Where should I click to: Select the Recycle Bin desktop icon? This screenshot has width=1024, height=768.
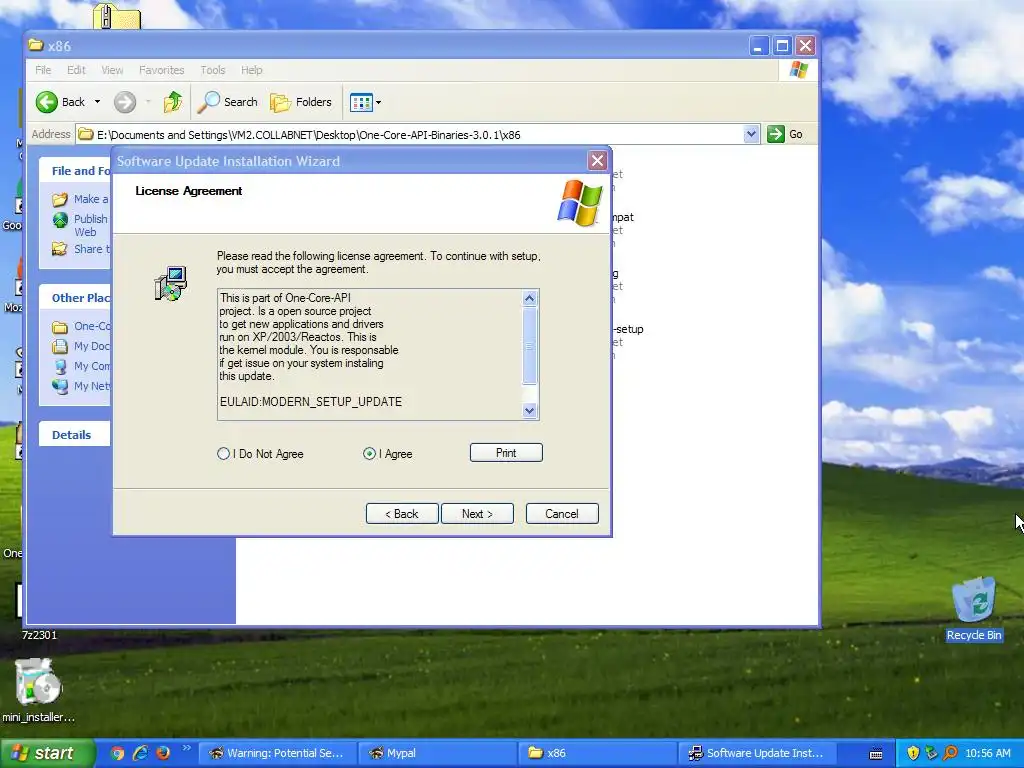click(x=974, y=609)
